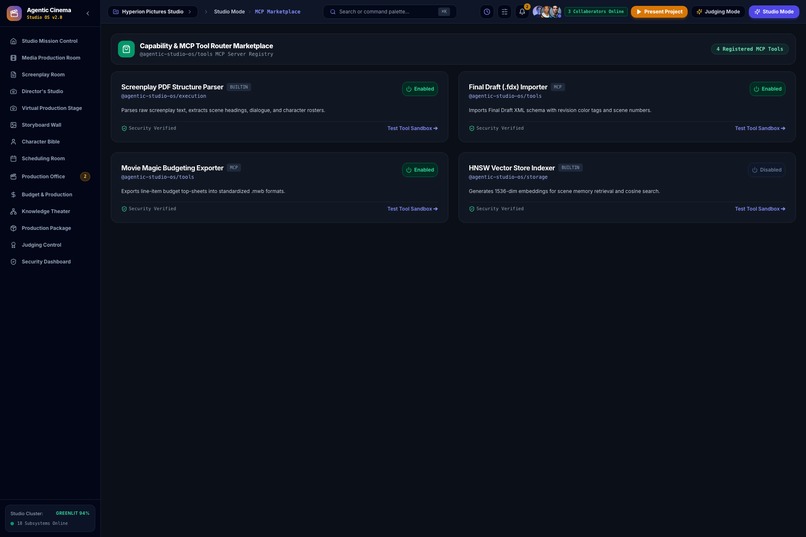The width and height of the screenshot is (806, 537).
Task: Open Production Package sidebar icon
Action: coord(13,228)
